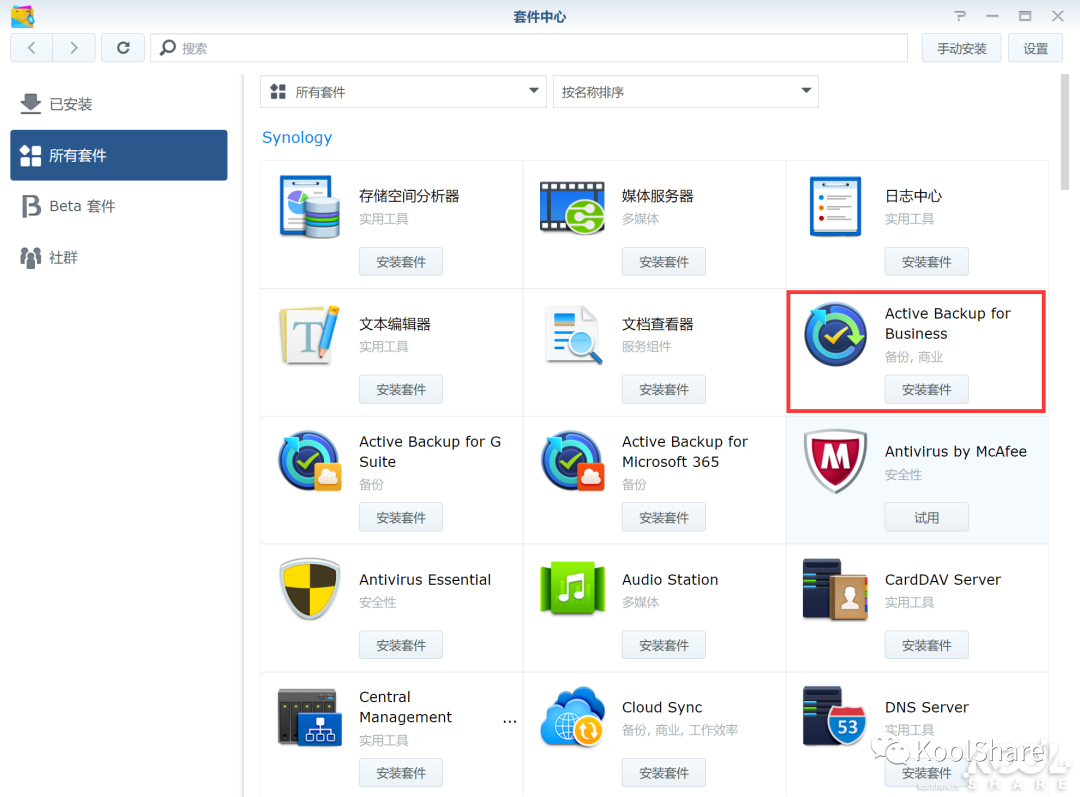Screen dimensions: 1080x797
Task: Click the Package Center logo icon
Action: [x=23, y=16]
